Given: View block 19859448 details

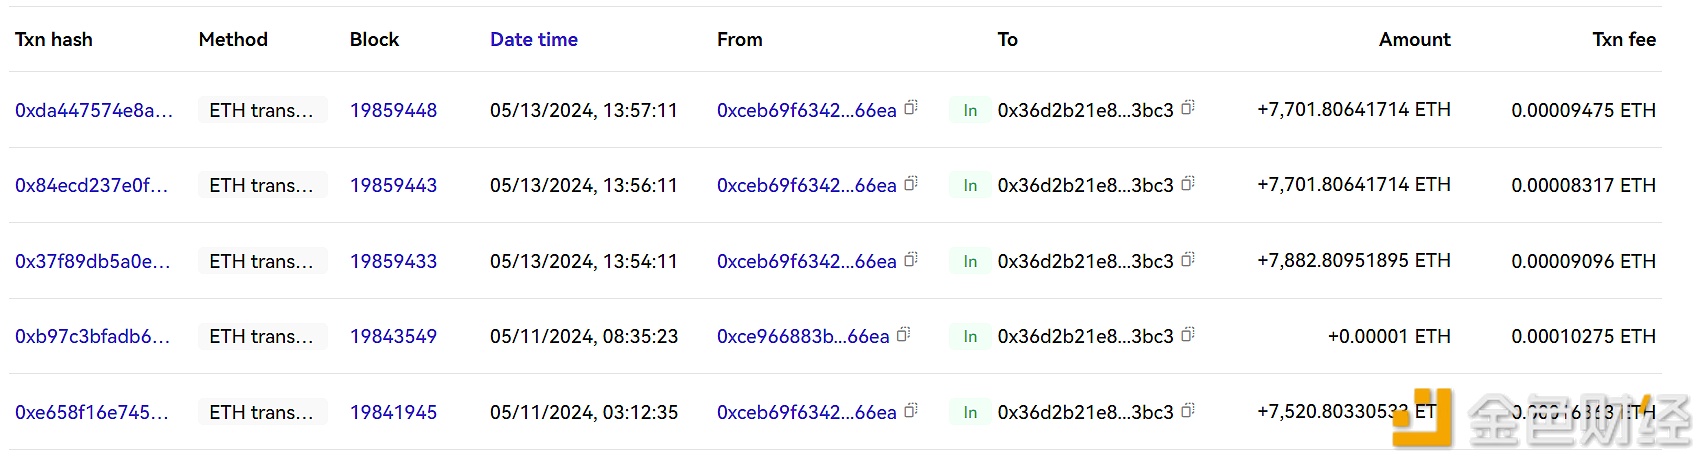Looking at the screenshot, I should [x=393, y=111].
